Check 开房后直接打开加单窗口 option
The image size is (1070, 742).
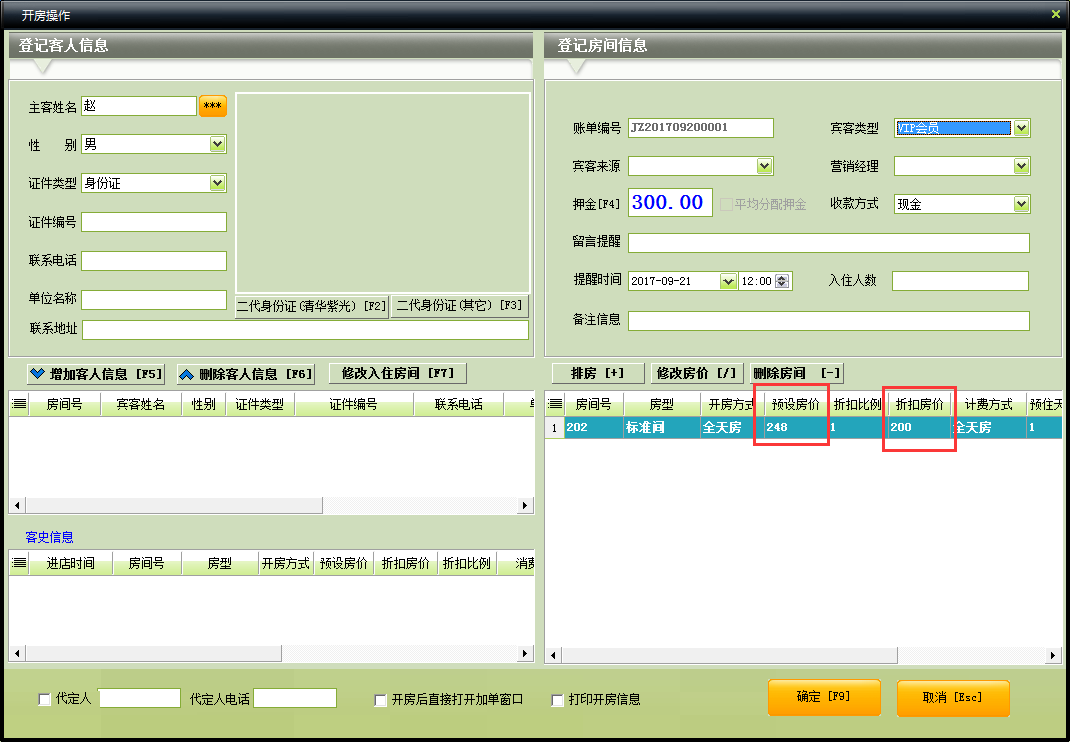click(380, 700)
